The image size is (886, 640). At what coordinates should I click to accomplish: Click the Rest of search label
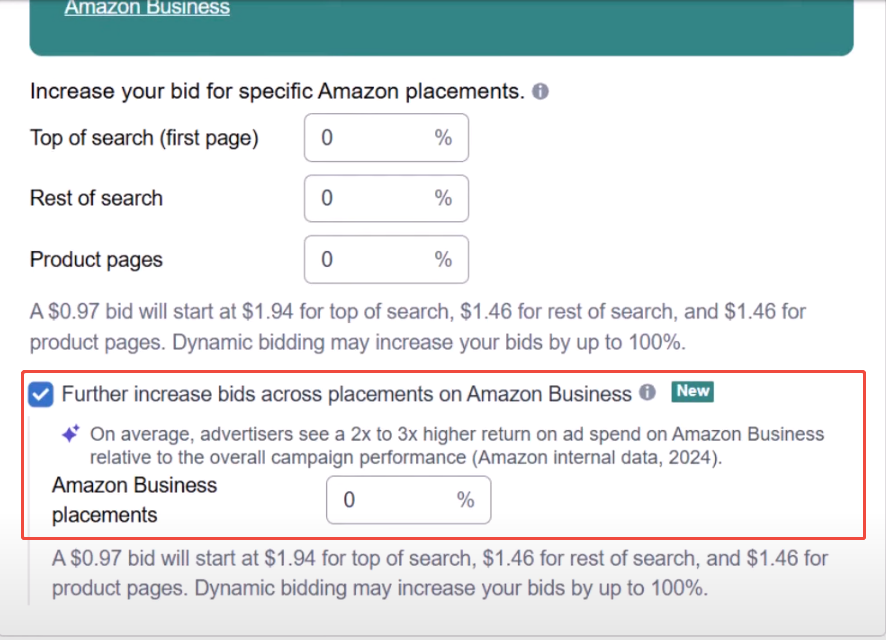[x=96, y=198]
